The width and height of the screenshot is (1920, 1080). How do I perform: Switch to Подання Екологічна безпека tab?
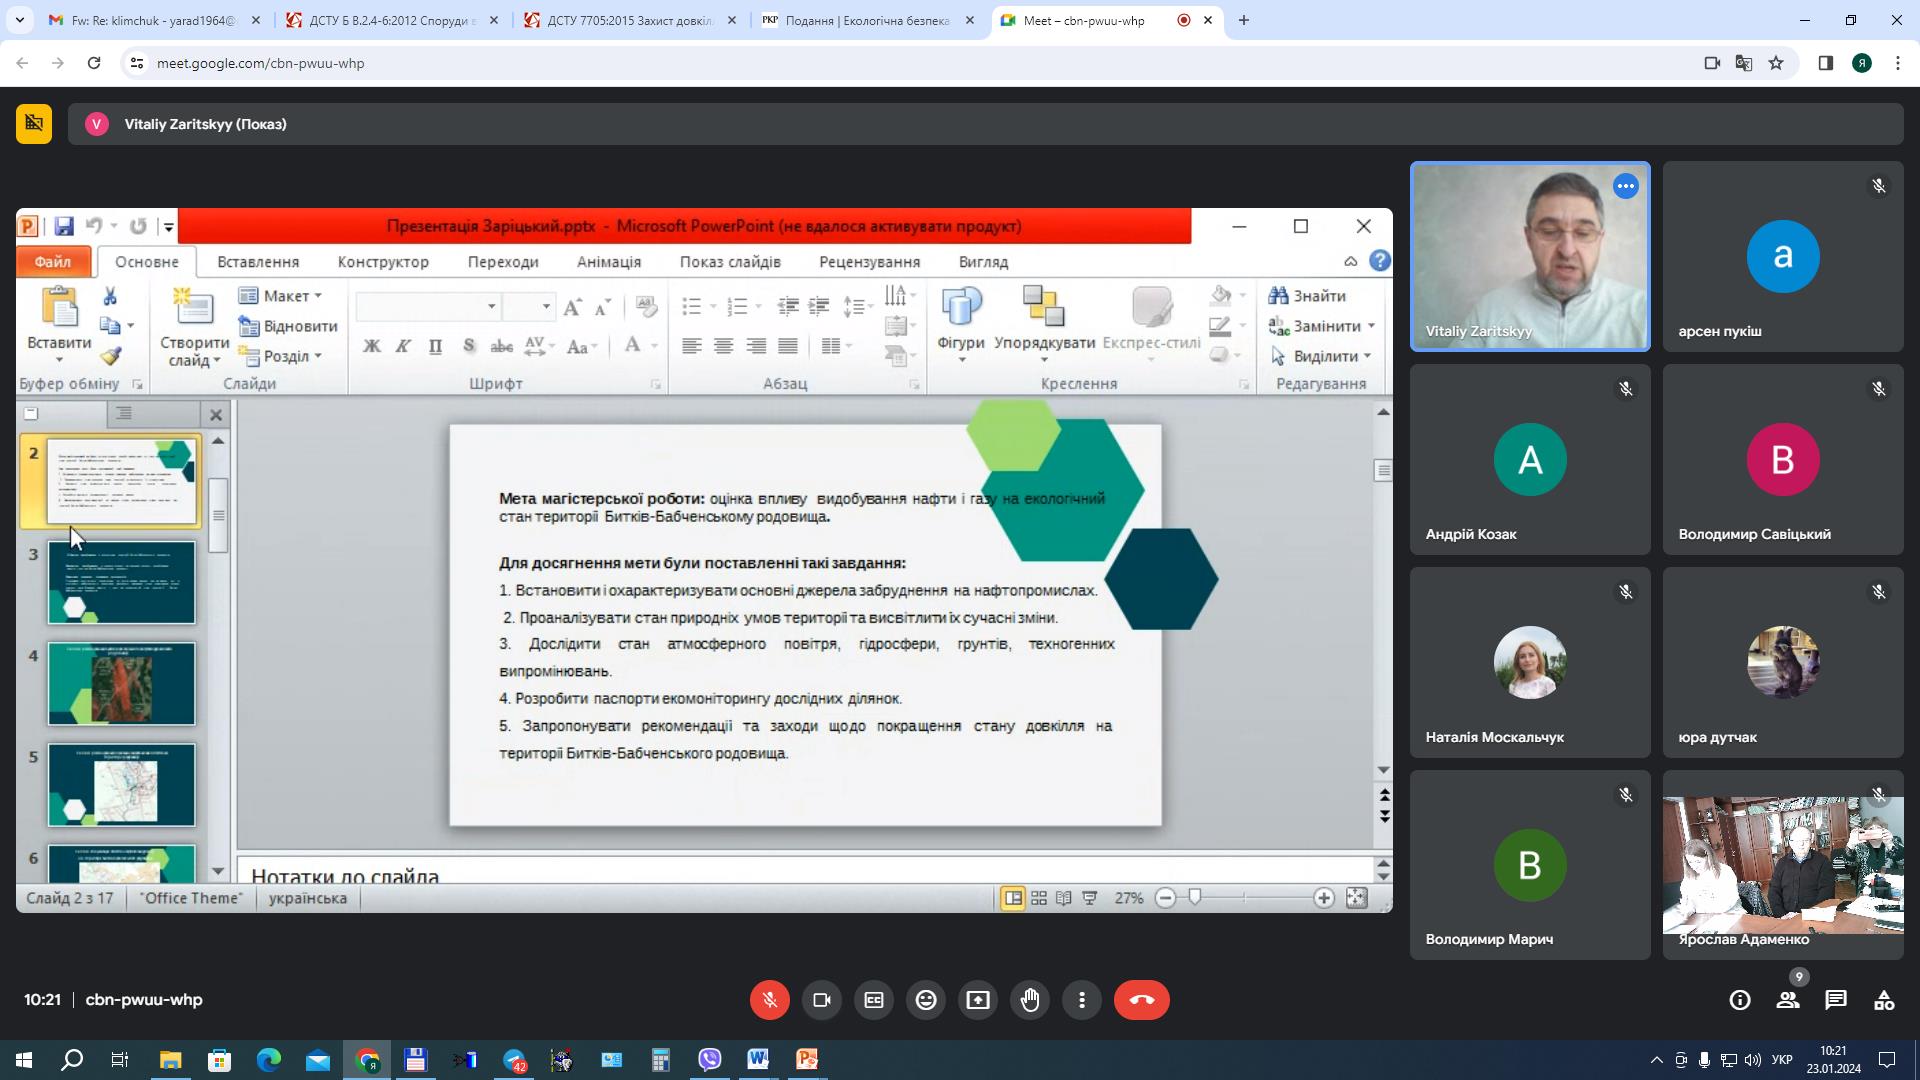(866, 20)
